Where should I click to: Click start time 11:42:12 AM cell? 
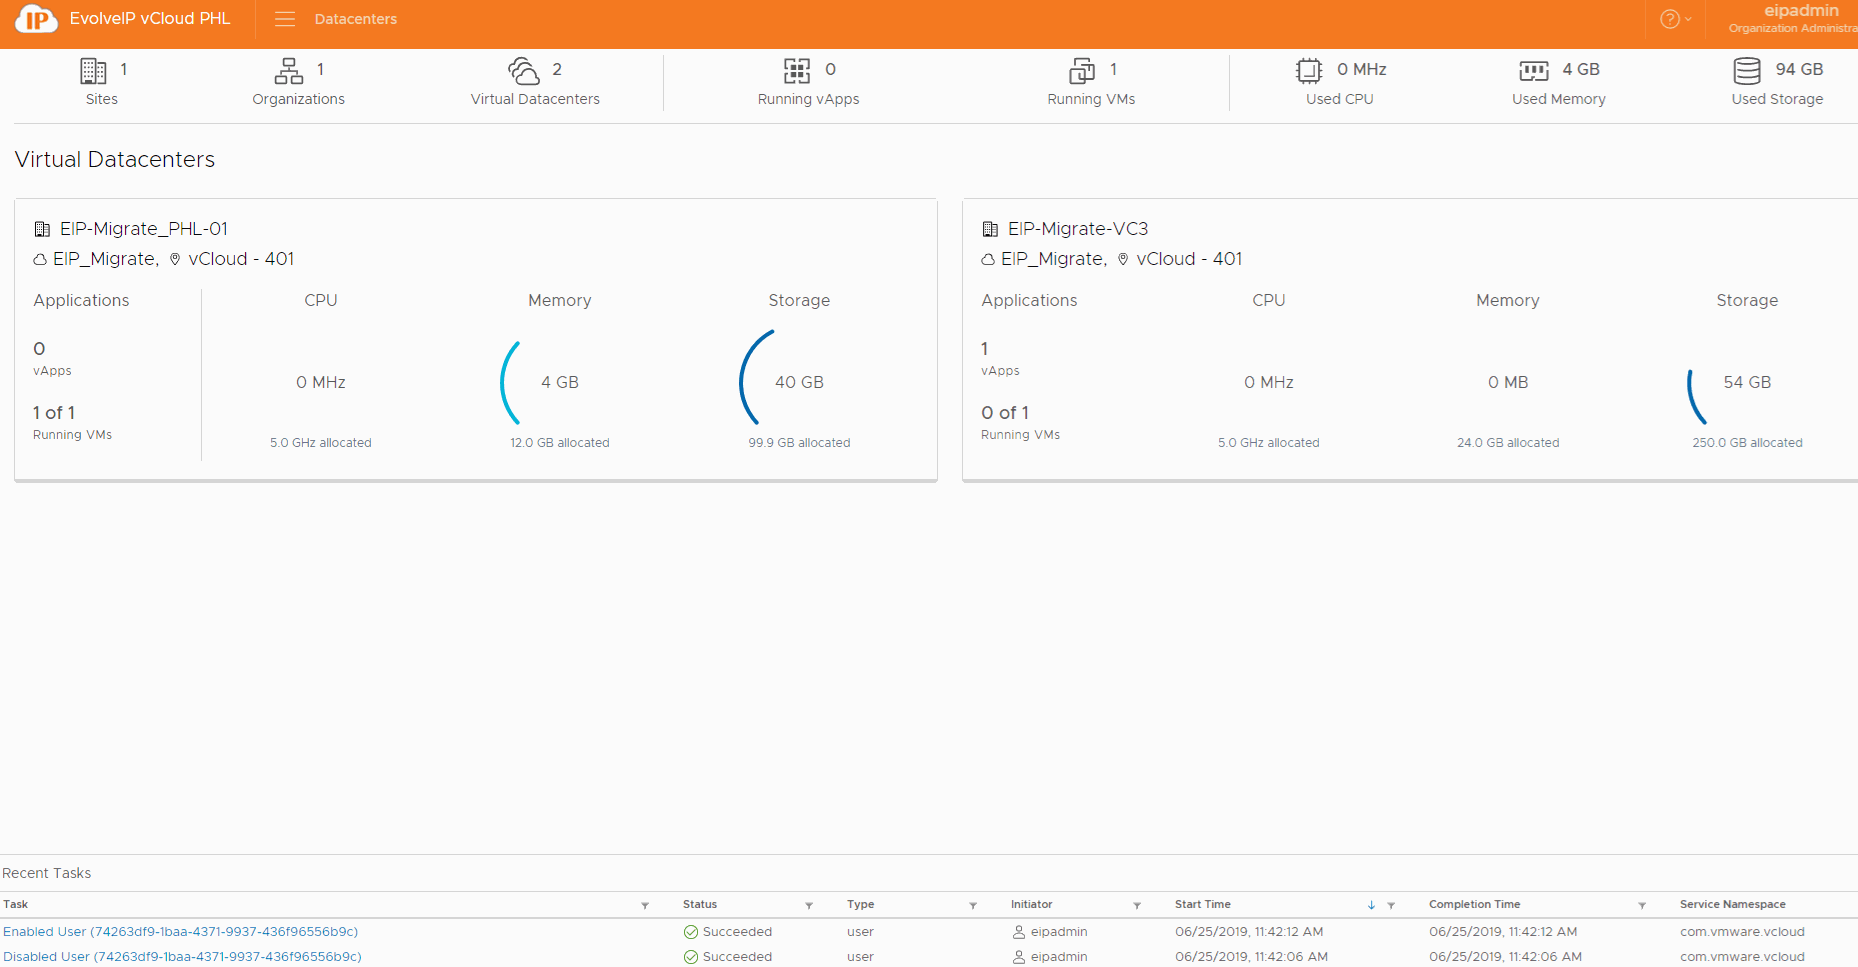coord(1249,932)
